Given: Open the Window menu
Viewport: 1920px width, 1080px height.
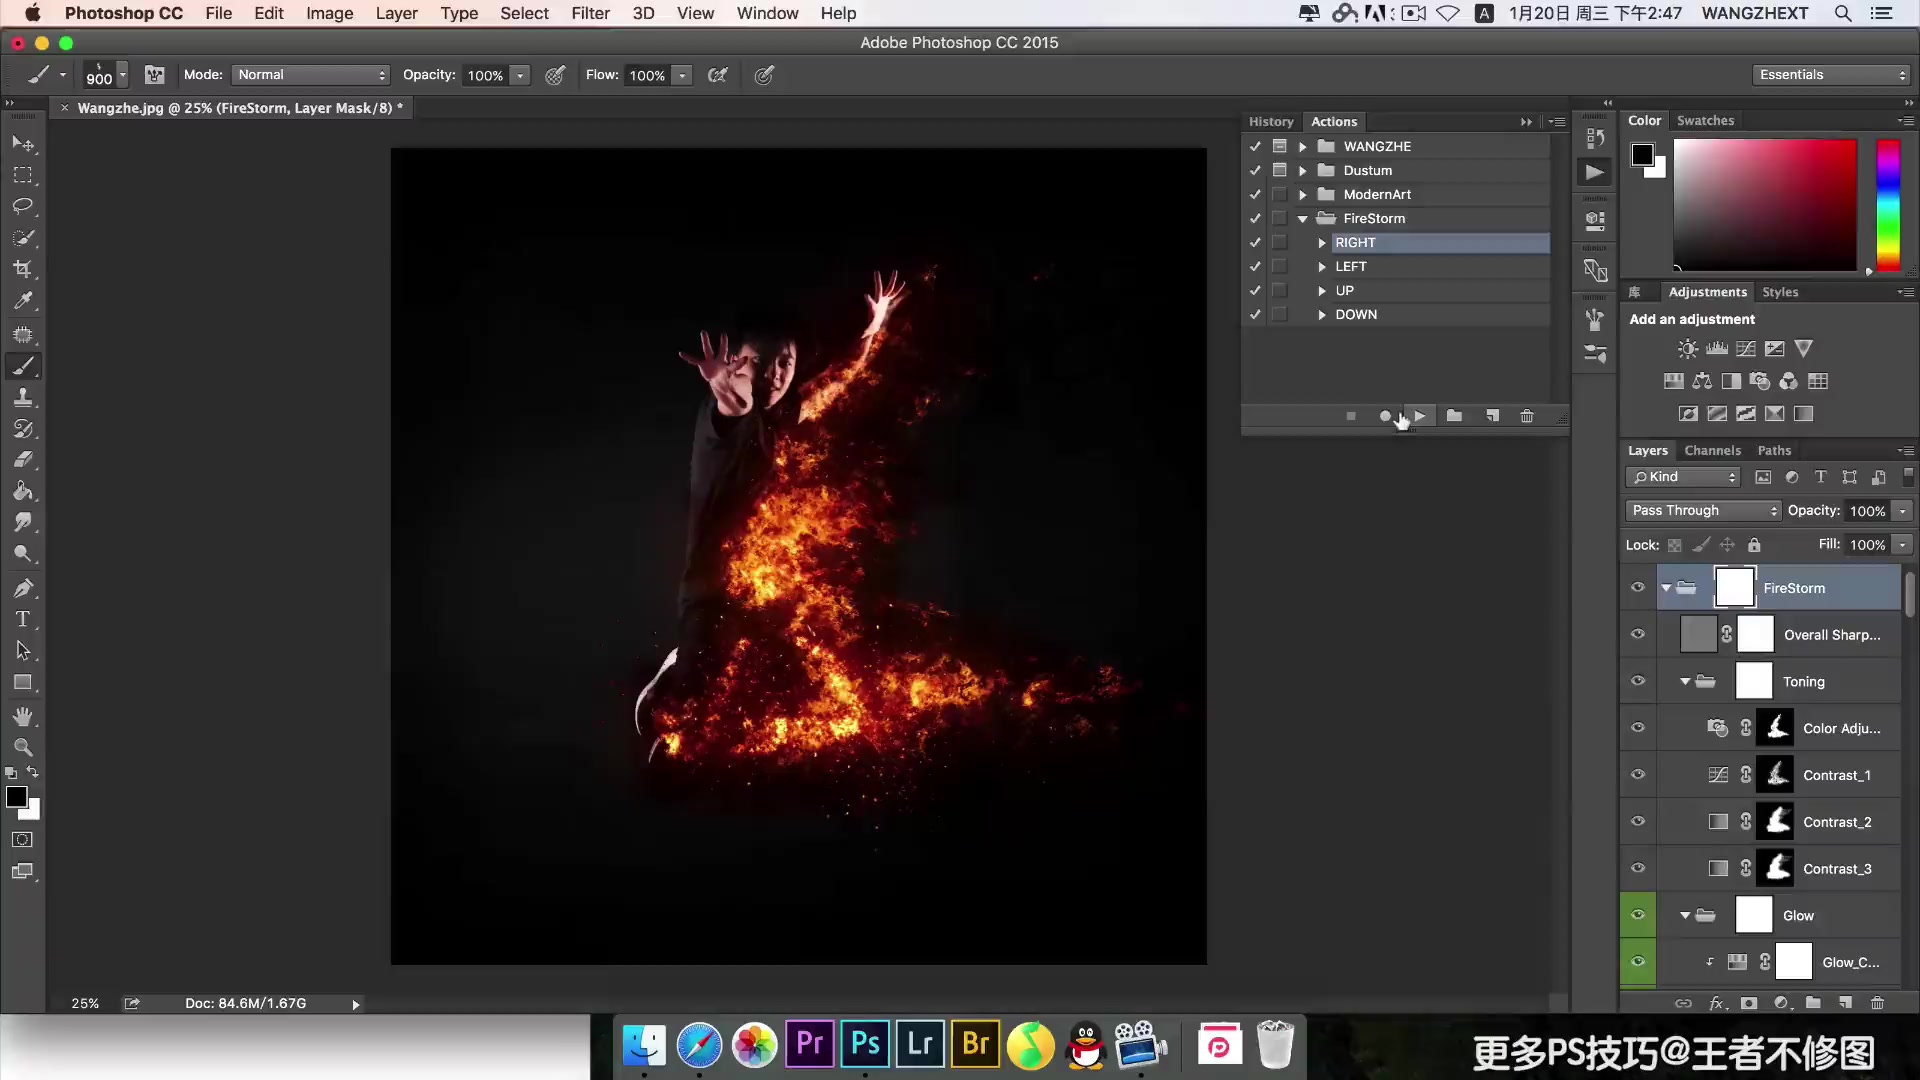Looking at the screenshot, I should tap(767, 13).
